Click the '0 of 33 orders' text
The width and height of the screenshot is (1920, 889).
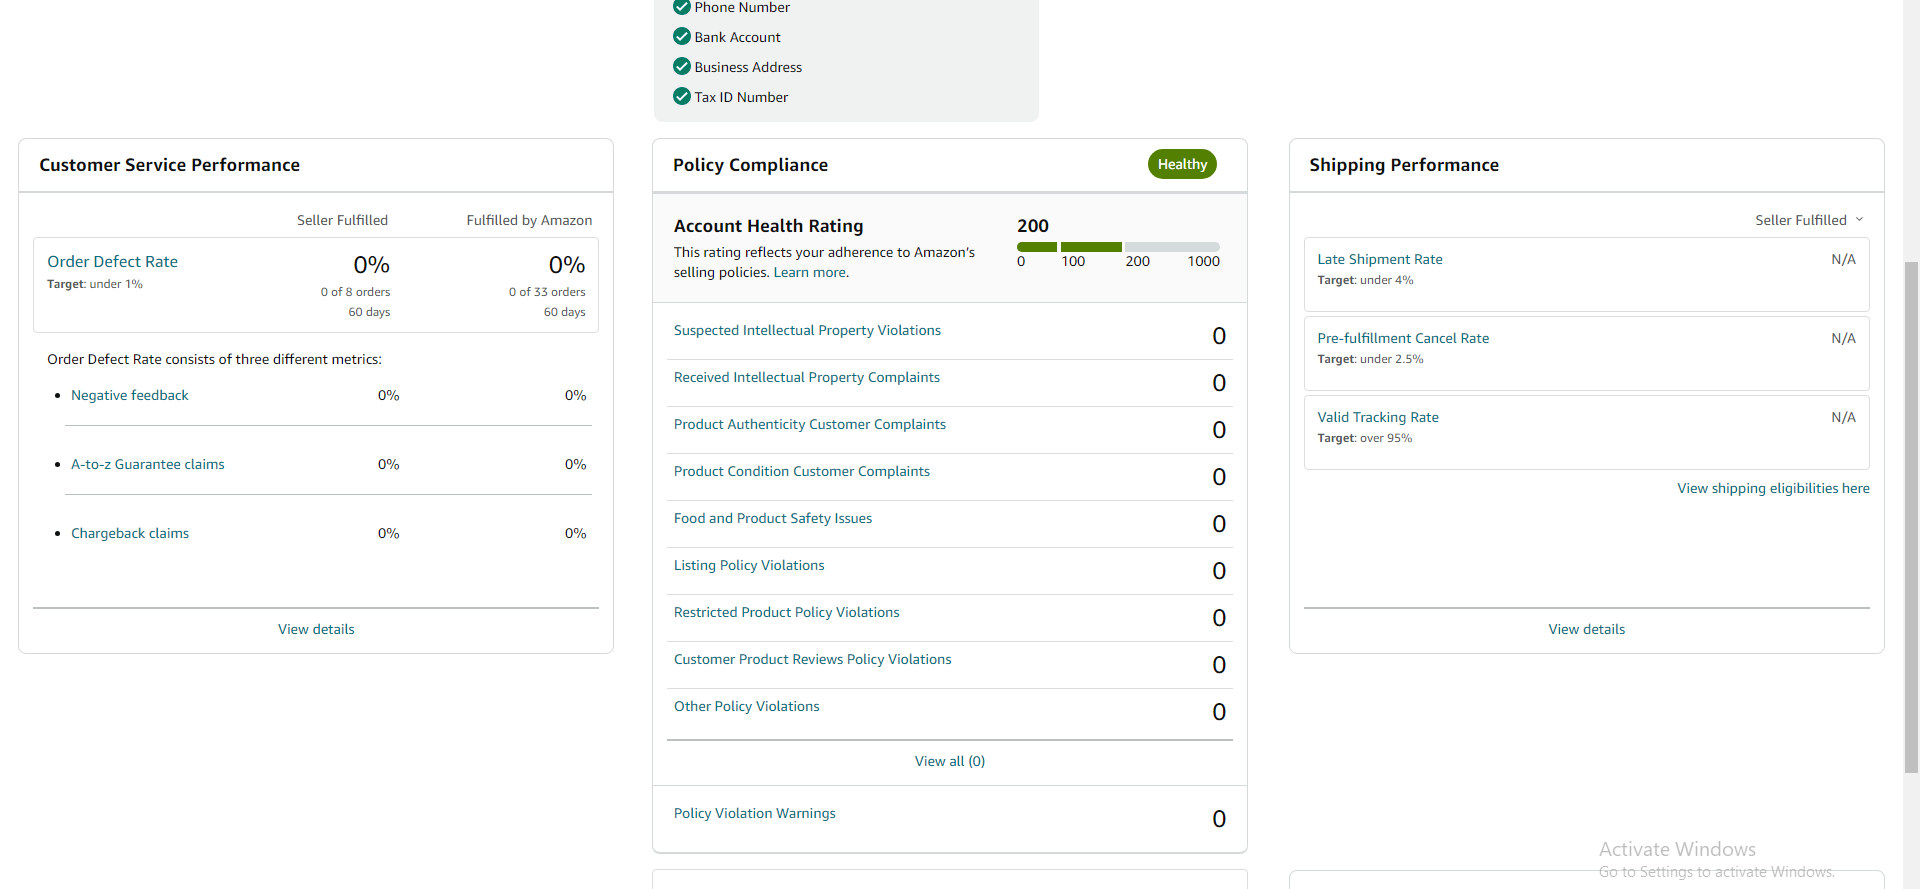(x=547, y=292)
